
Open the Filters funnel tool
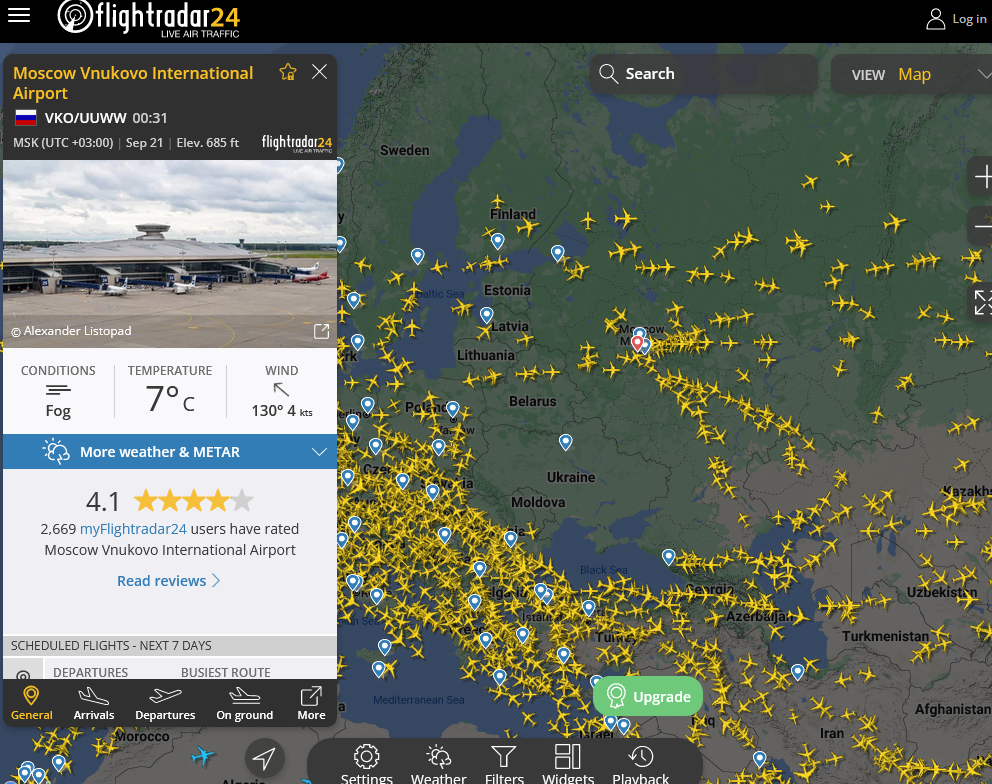[504, 764]
